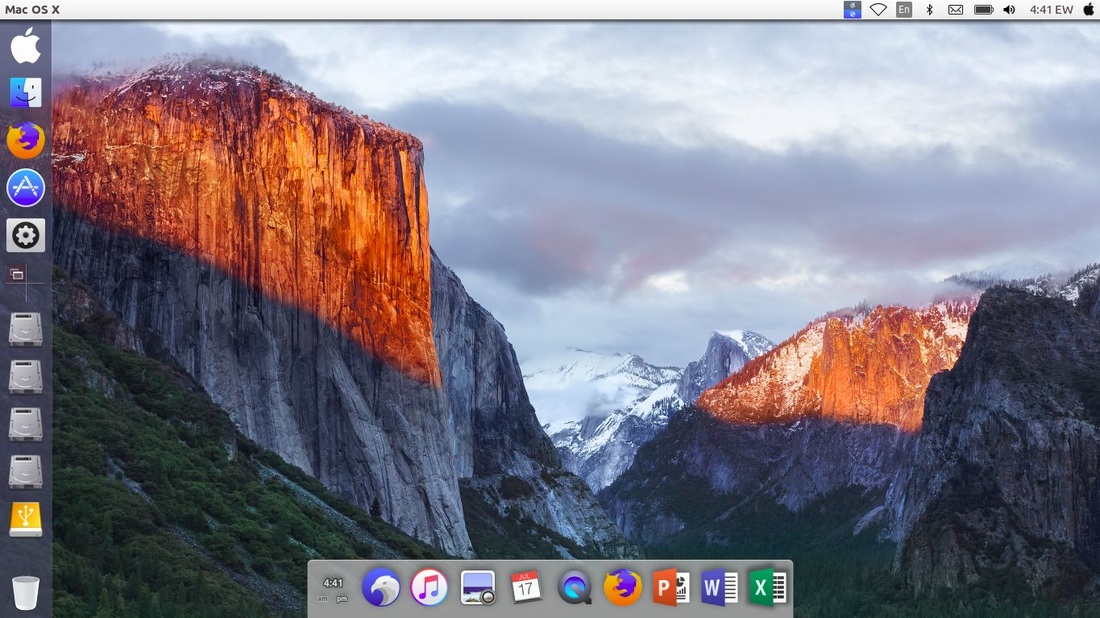Toggle the Bluetooth indicator in menu bar

coord(928,9)
